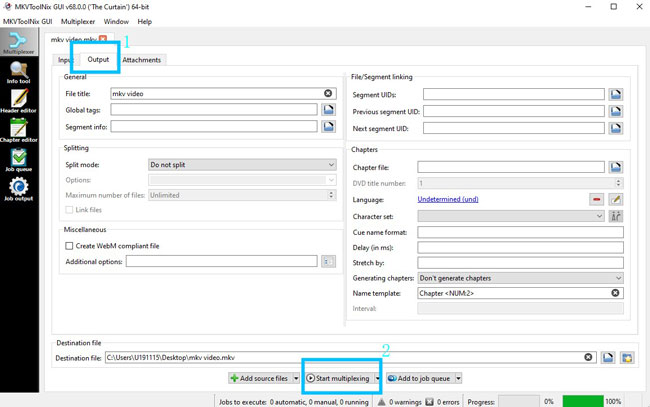Click the character set preview icon

[x=616, y=216]
